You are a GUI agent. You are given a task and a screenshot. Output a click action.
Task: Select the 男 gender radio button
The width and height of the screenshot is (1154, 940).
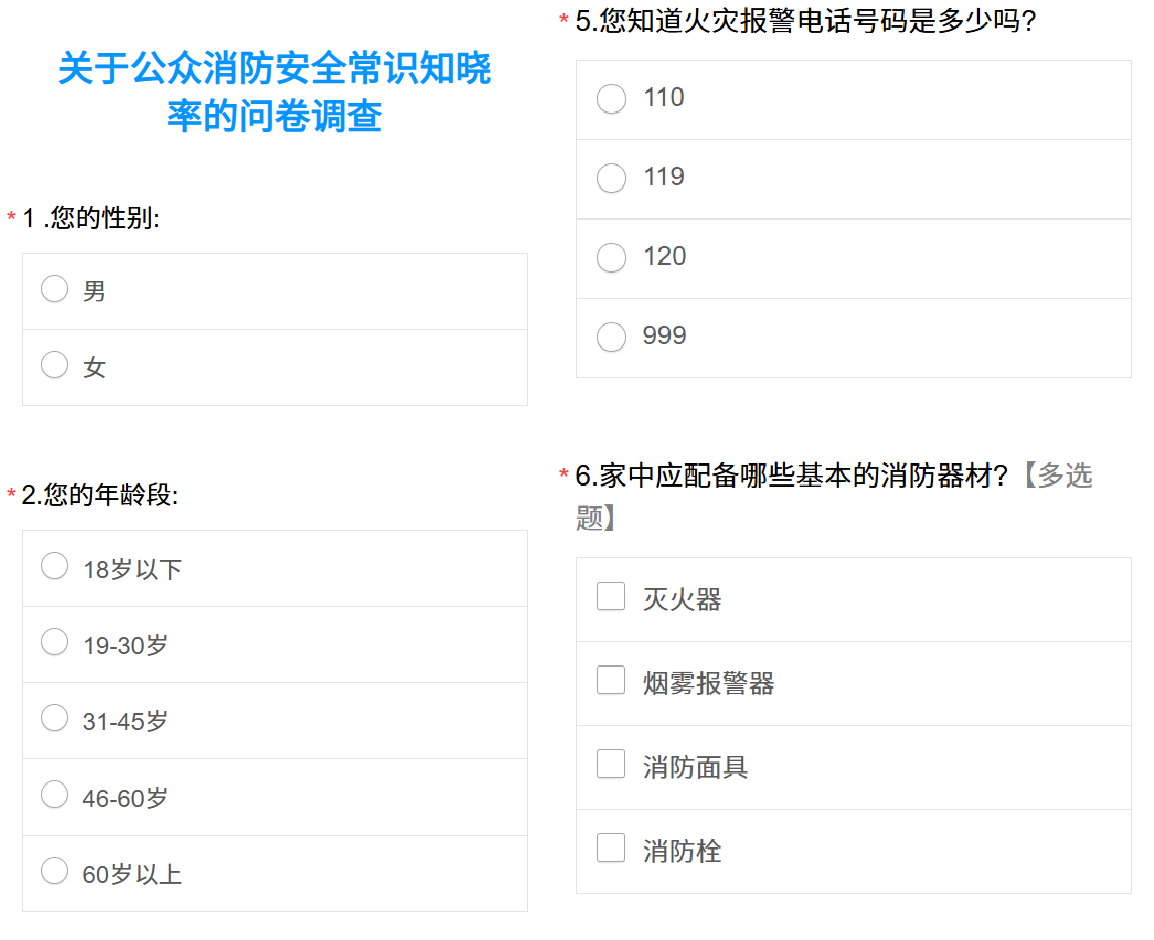click(55, 289)
